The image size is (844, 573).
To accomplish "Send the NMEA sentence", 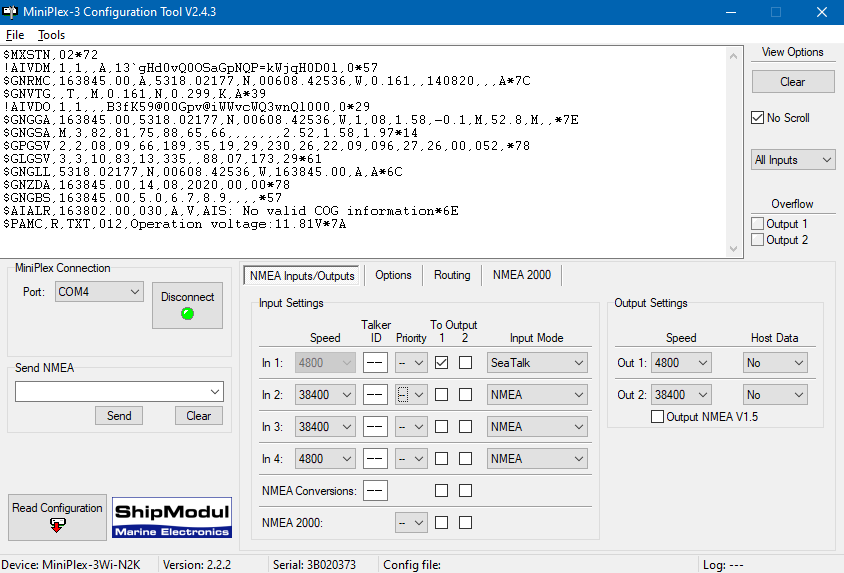I will [x=119, y=415].
